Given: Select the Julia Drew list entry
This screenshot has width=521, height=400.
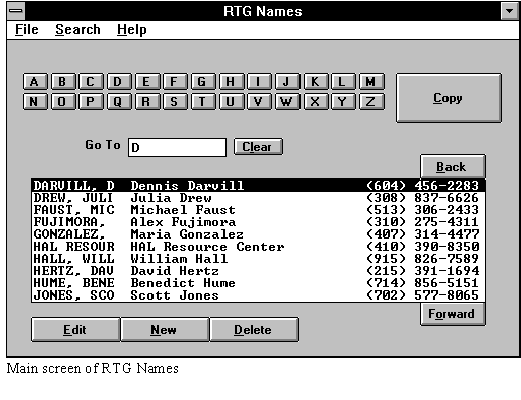Looking at the screenshot, I should pos(258,198).
